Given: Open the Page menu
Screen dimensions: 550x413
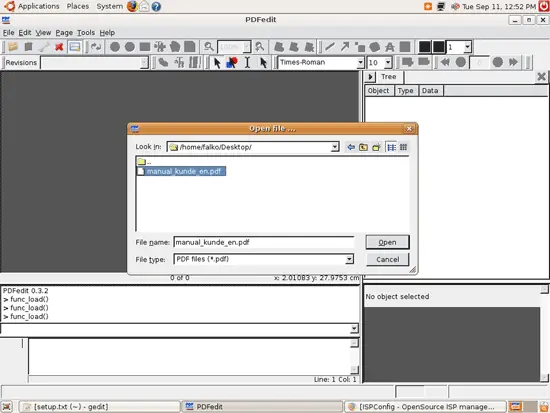Looking at the screenshot, I should tap(64, 33).
